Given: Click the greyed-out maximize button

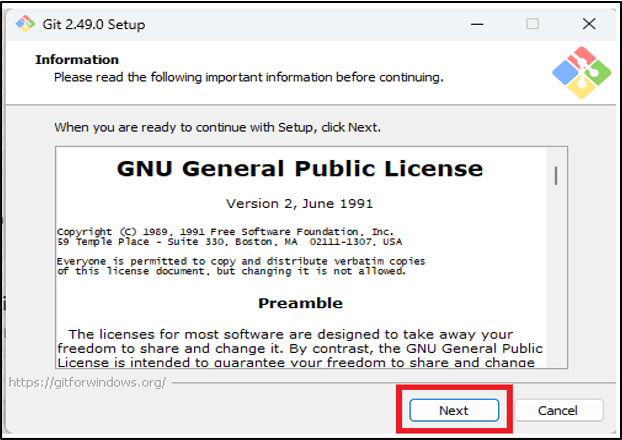Looking at the screenshot, I should (x=532, y=23).
